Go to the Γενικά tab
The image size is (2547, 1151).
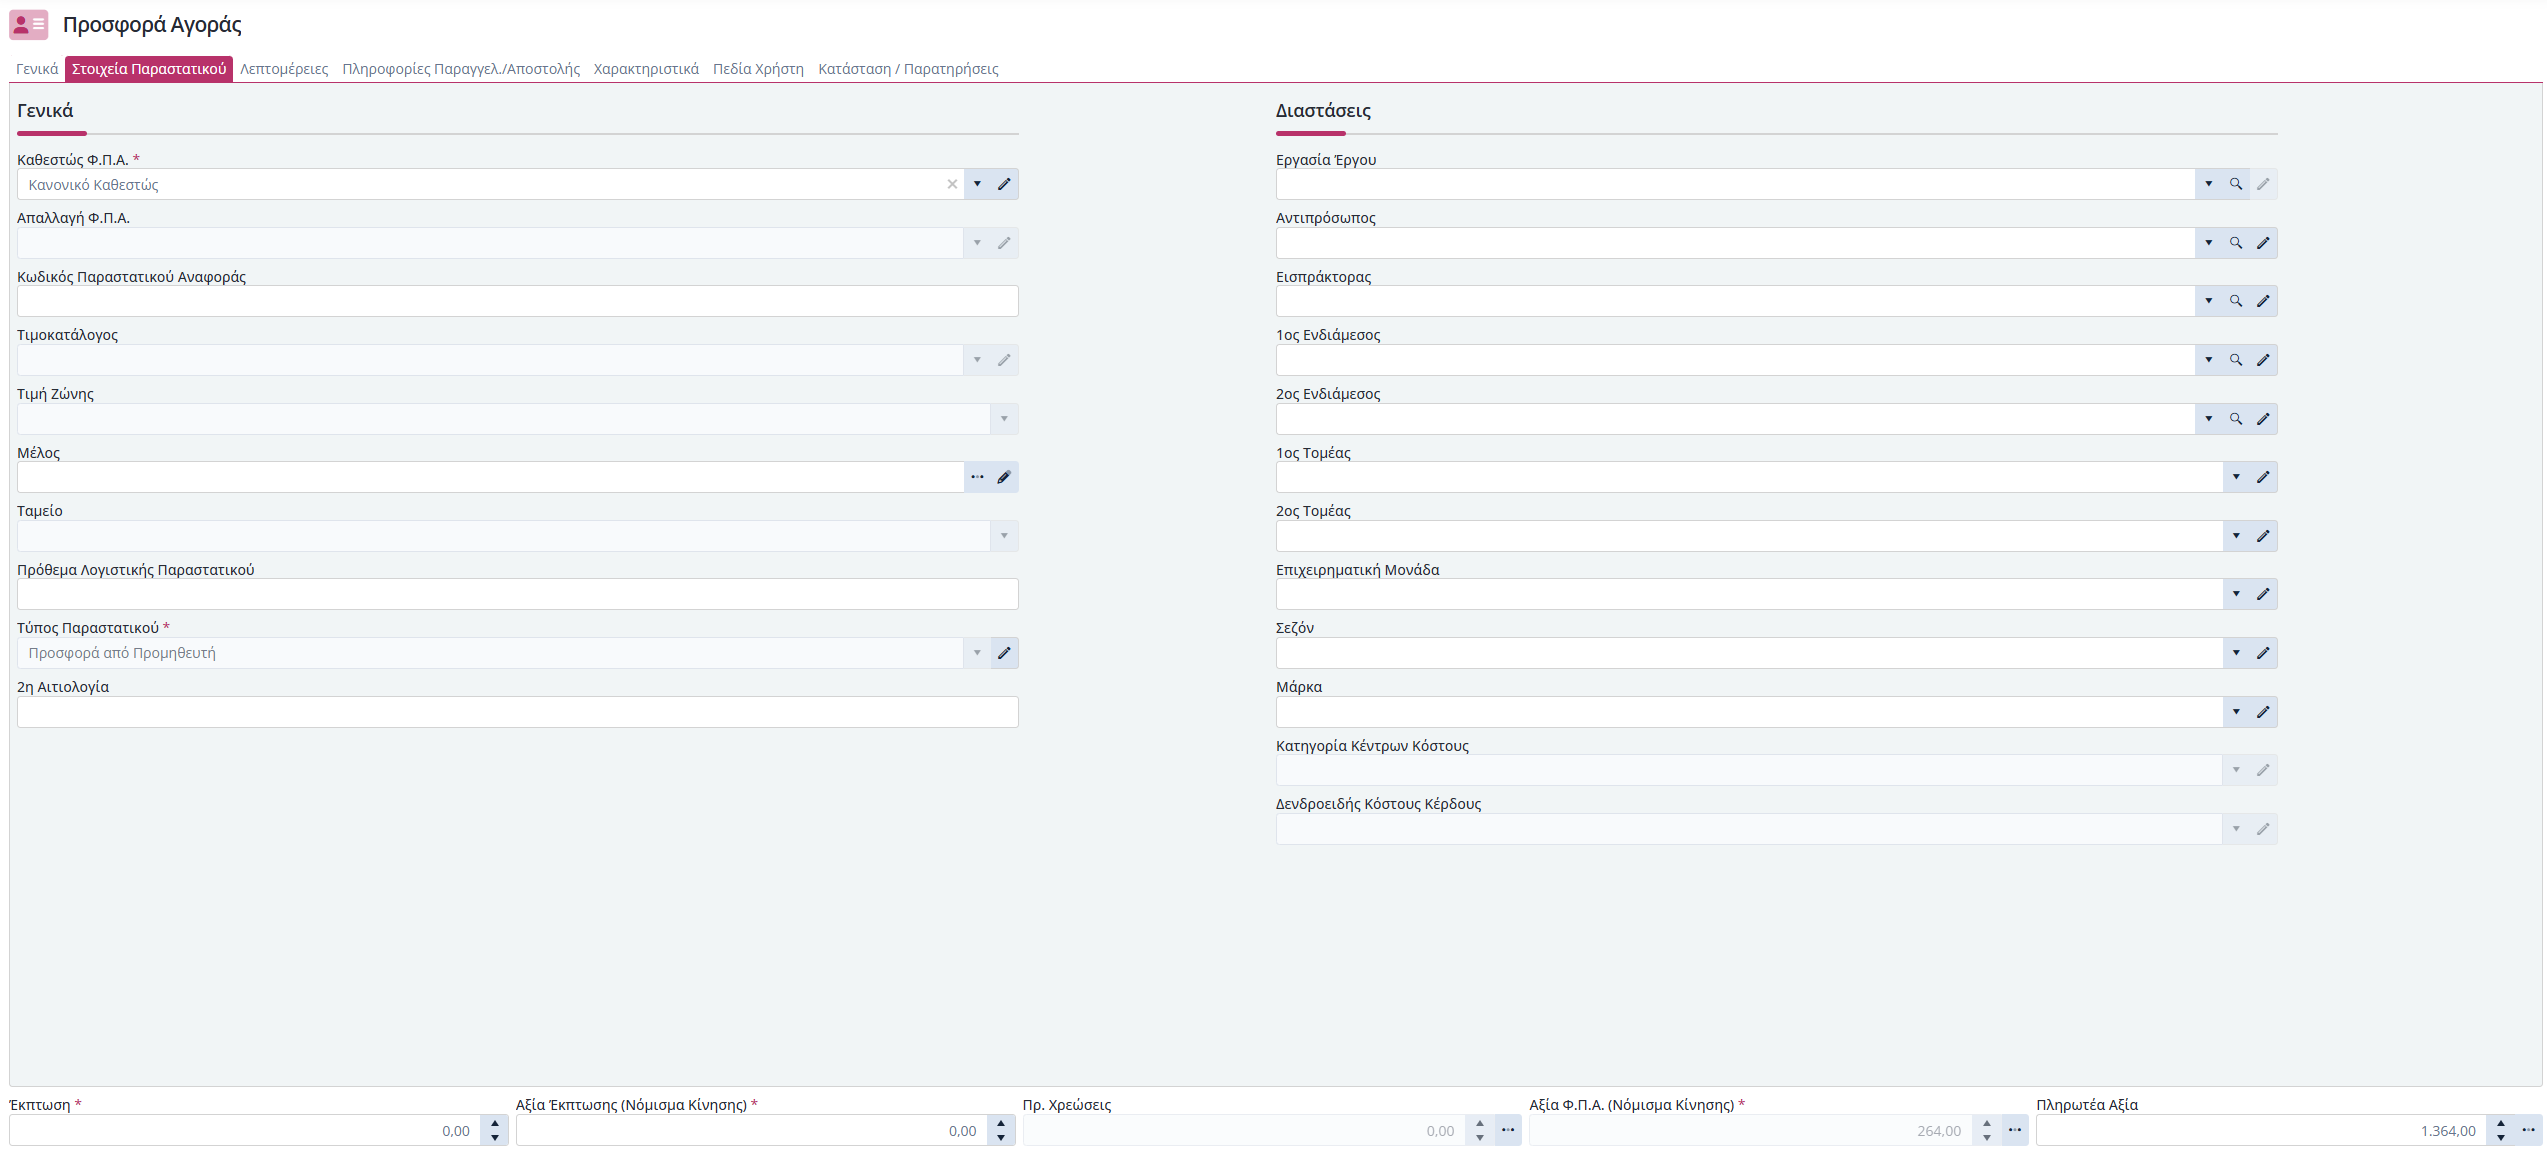coord(37,69)
